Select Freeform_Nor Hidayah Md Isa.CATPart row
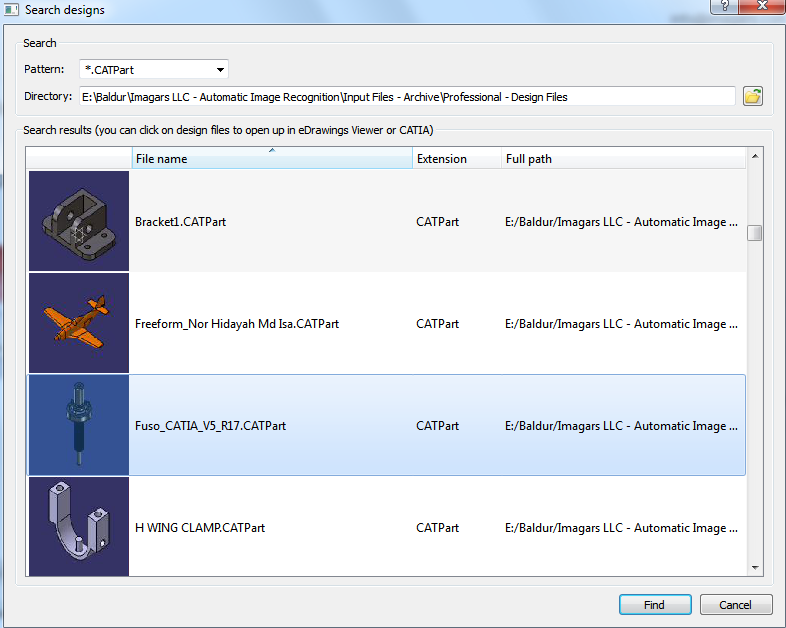Viewport: 786px width, 628px height. pyautogui.click(x=237, y=323)
